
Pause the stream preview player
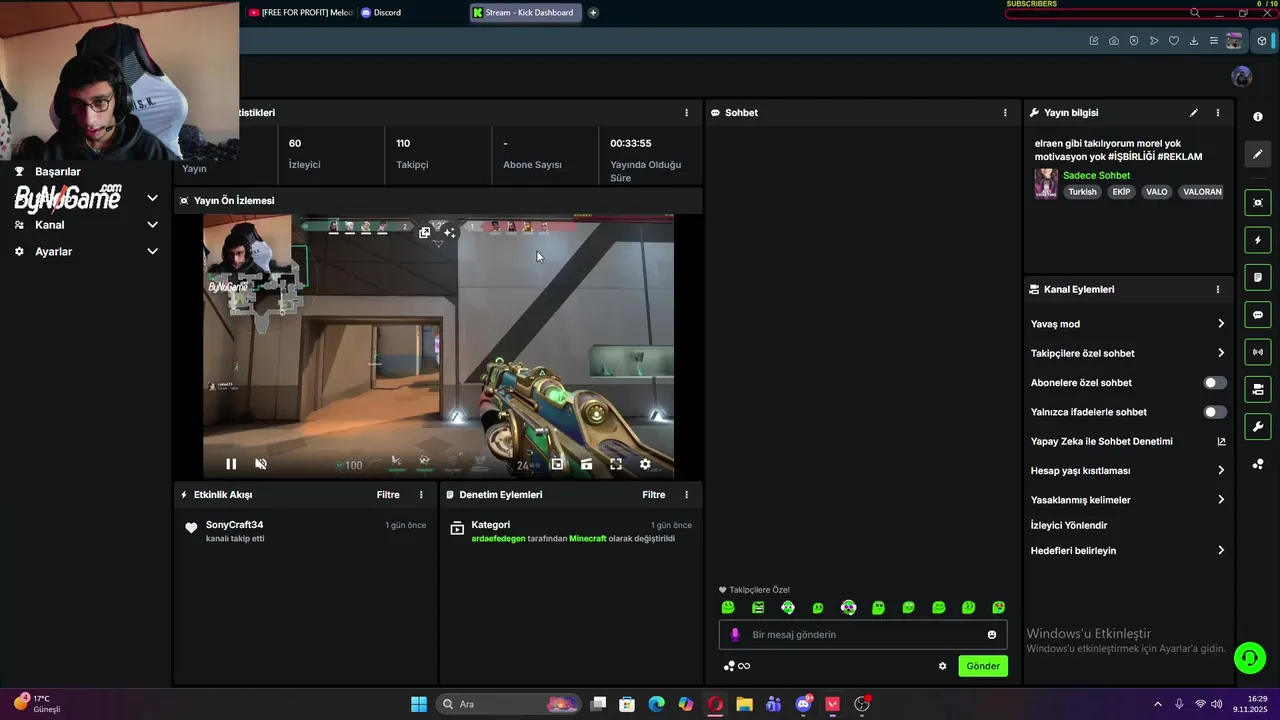(x=231, y=464)
